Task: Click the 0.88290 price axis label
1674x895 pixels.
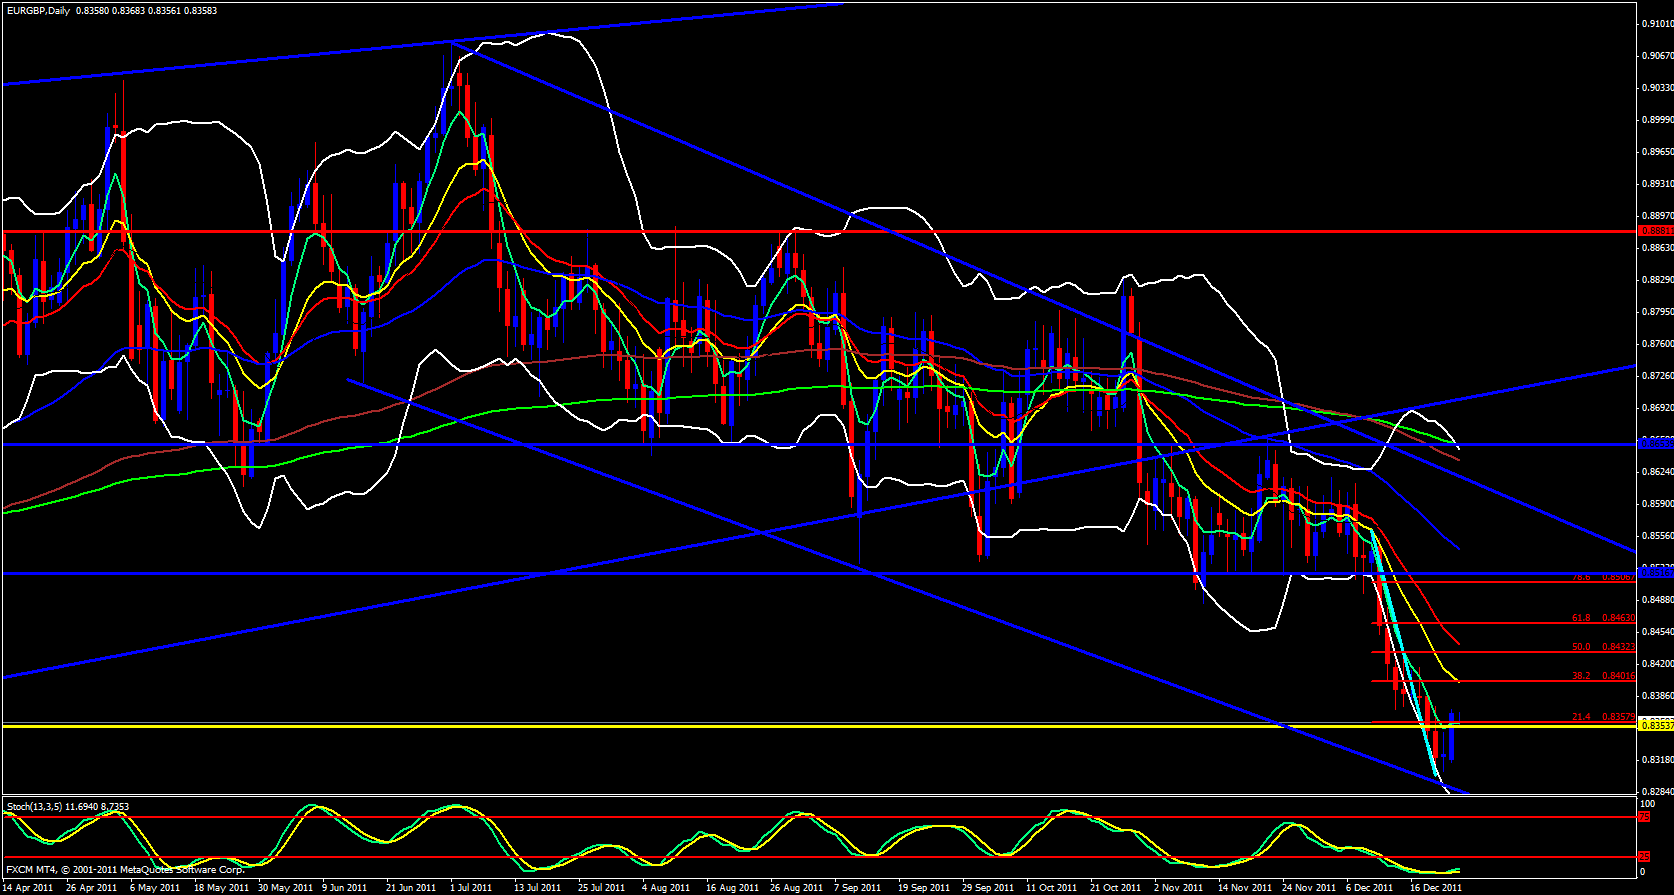Action: [1658, 280]
